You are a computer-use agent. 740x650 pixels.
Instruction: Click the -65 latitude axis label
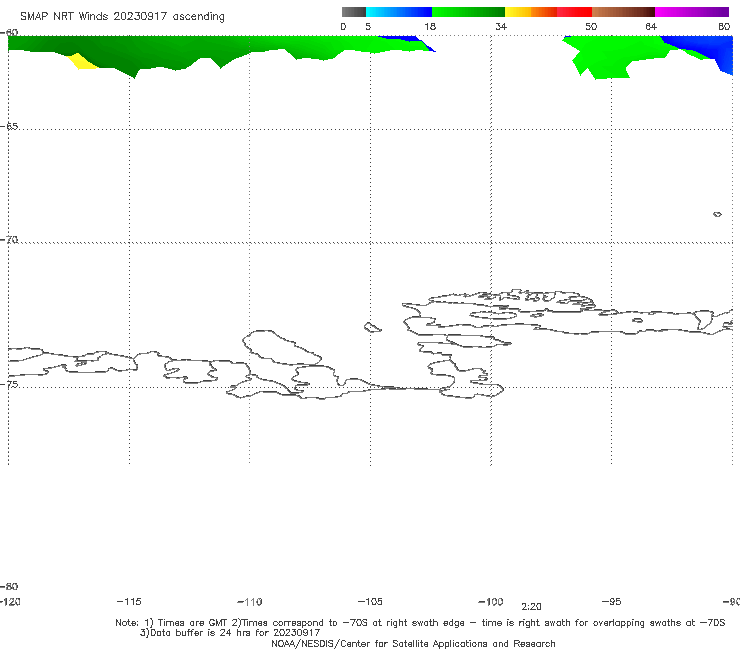pos(9,127)
